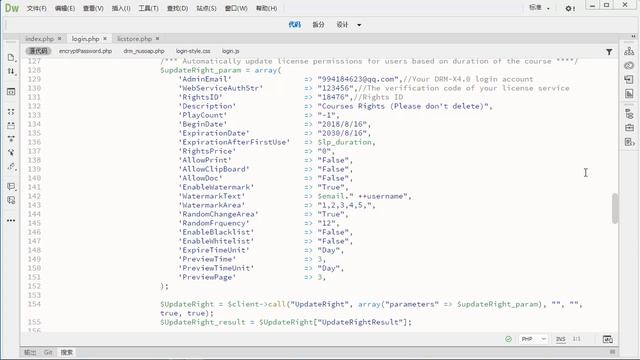Screen dimensions: 640x360
Task: Click the arrow icon beside line 137
Action: [11, 153]
